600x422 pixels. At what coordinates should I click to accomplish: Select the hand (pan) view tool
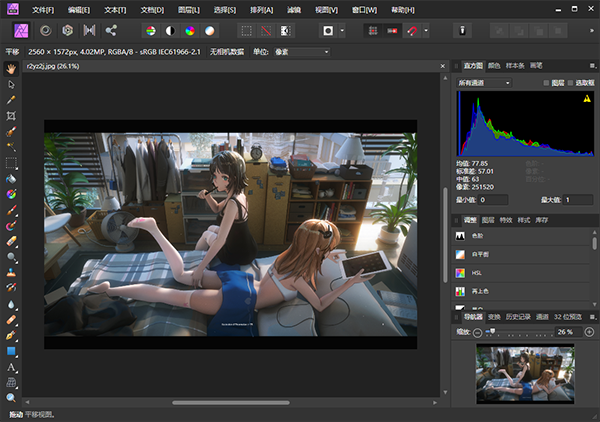click(x=11, y=69)
